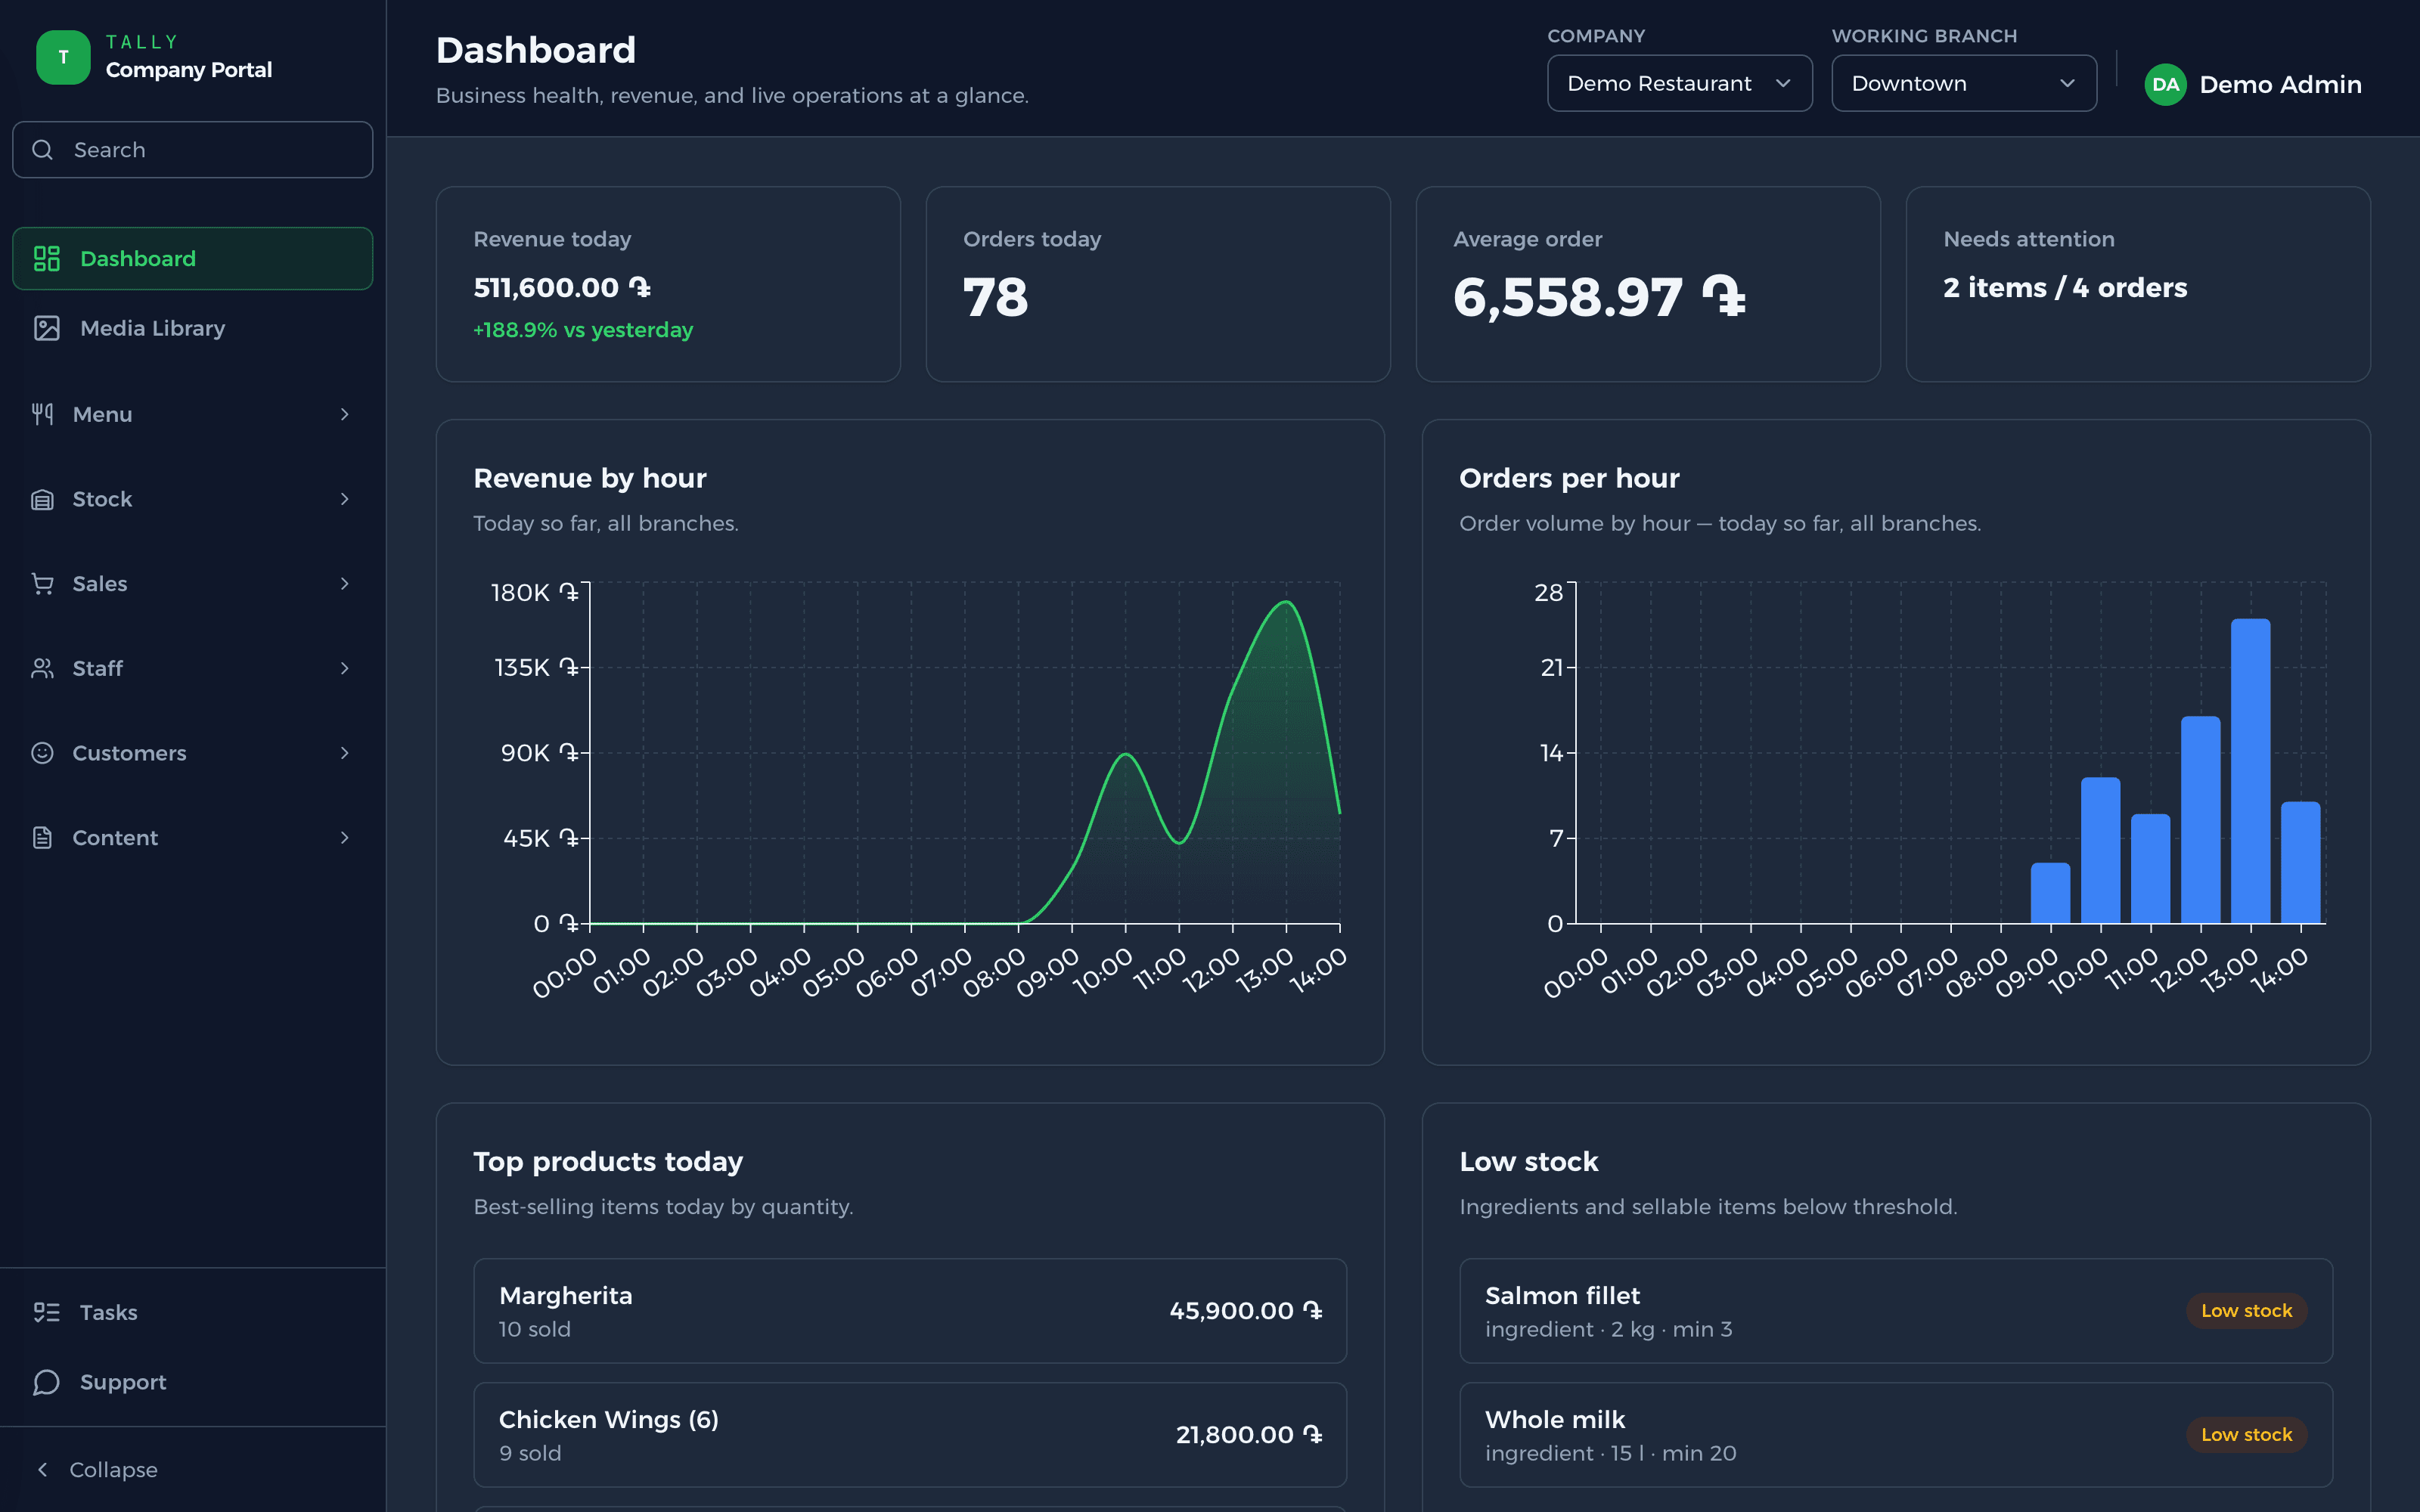Select the Chicken Wings (6) product row
This screenshot has height=1512, width=2420.
pyautogui.click(x=910, y=1435)
